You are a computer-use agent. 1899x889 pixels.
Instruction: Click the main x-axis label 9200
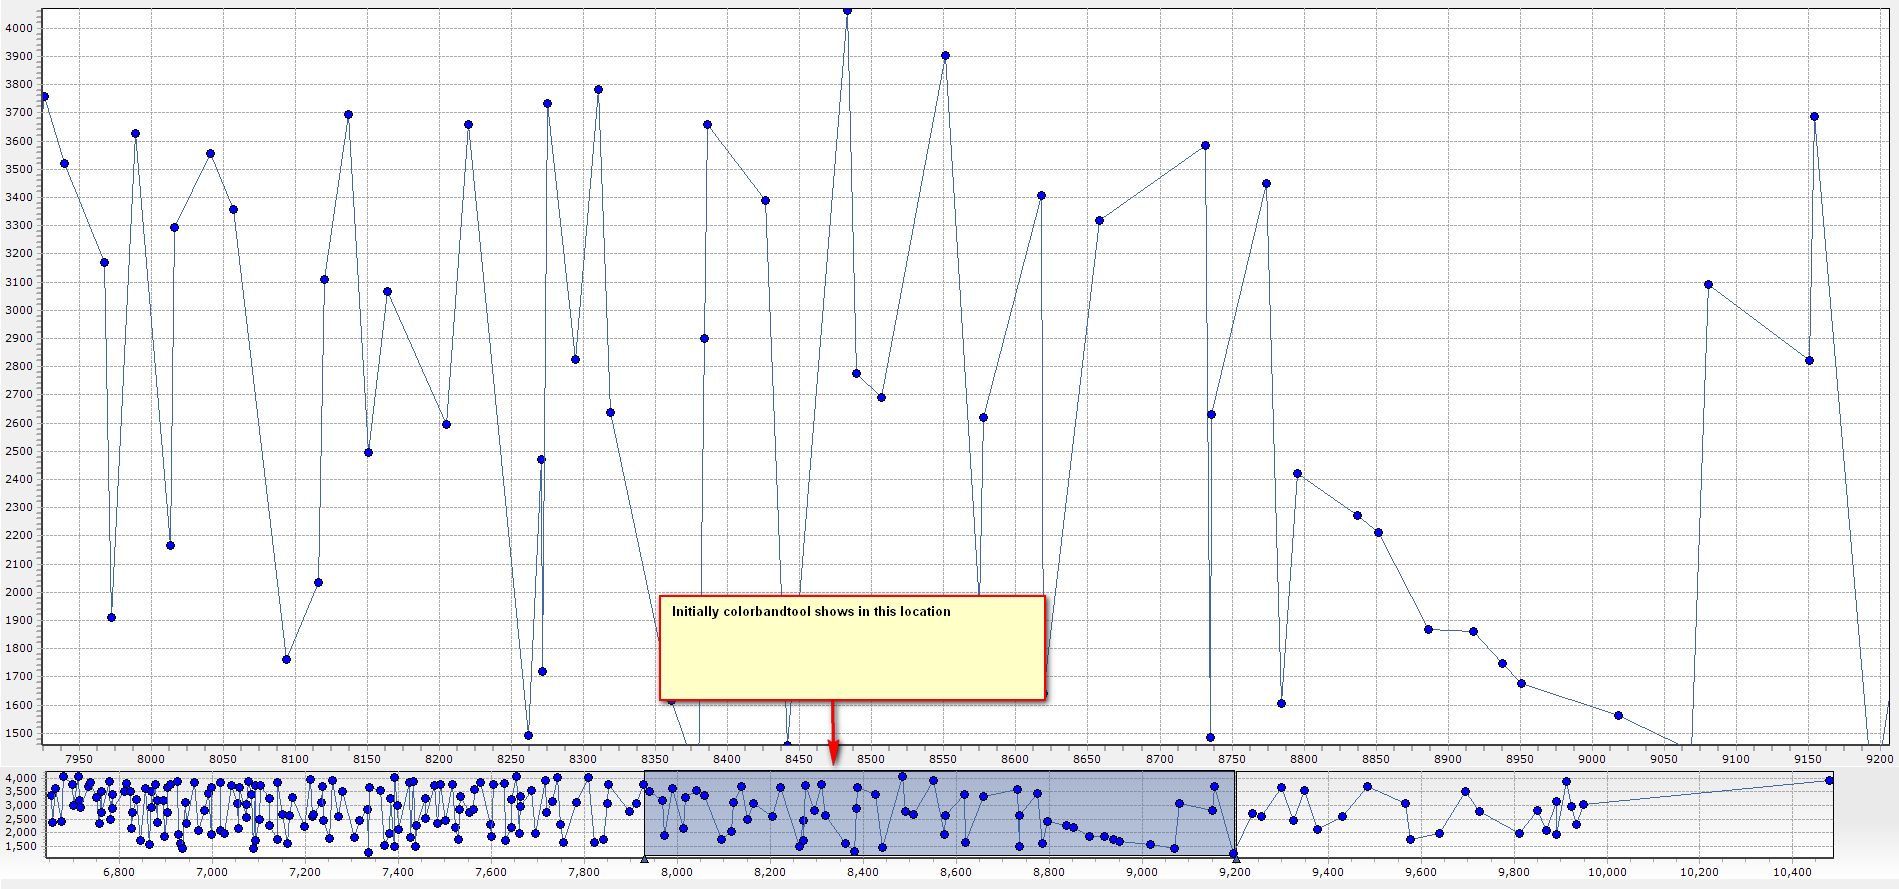pyautogui.click(x=1880, y=759)
